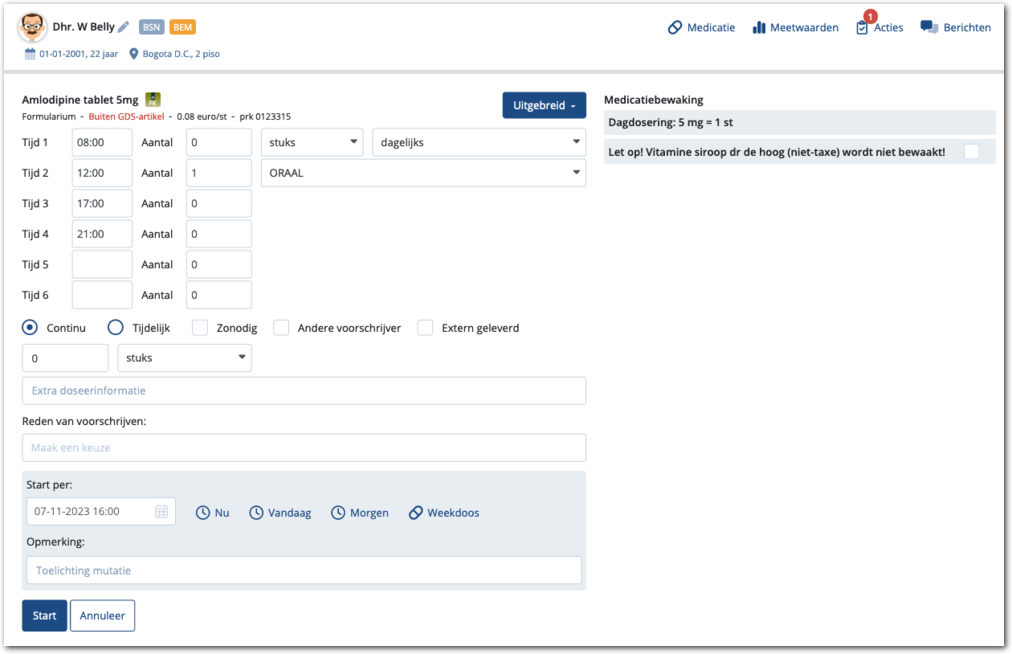Click the green formularium icon beside Amlodipine
The width and height of the screenshot is (1012, 654).
point(153,99)
